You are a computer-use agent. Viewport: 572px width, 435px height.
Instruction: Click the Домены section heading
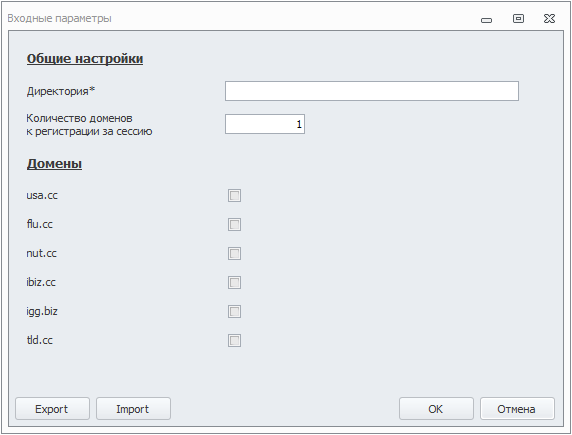pyautogui.click(x=54, y=163)
